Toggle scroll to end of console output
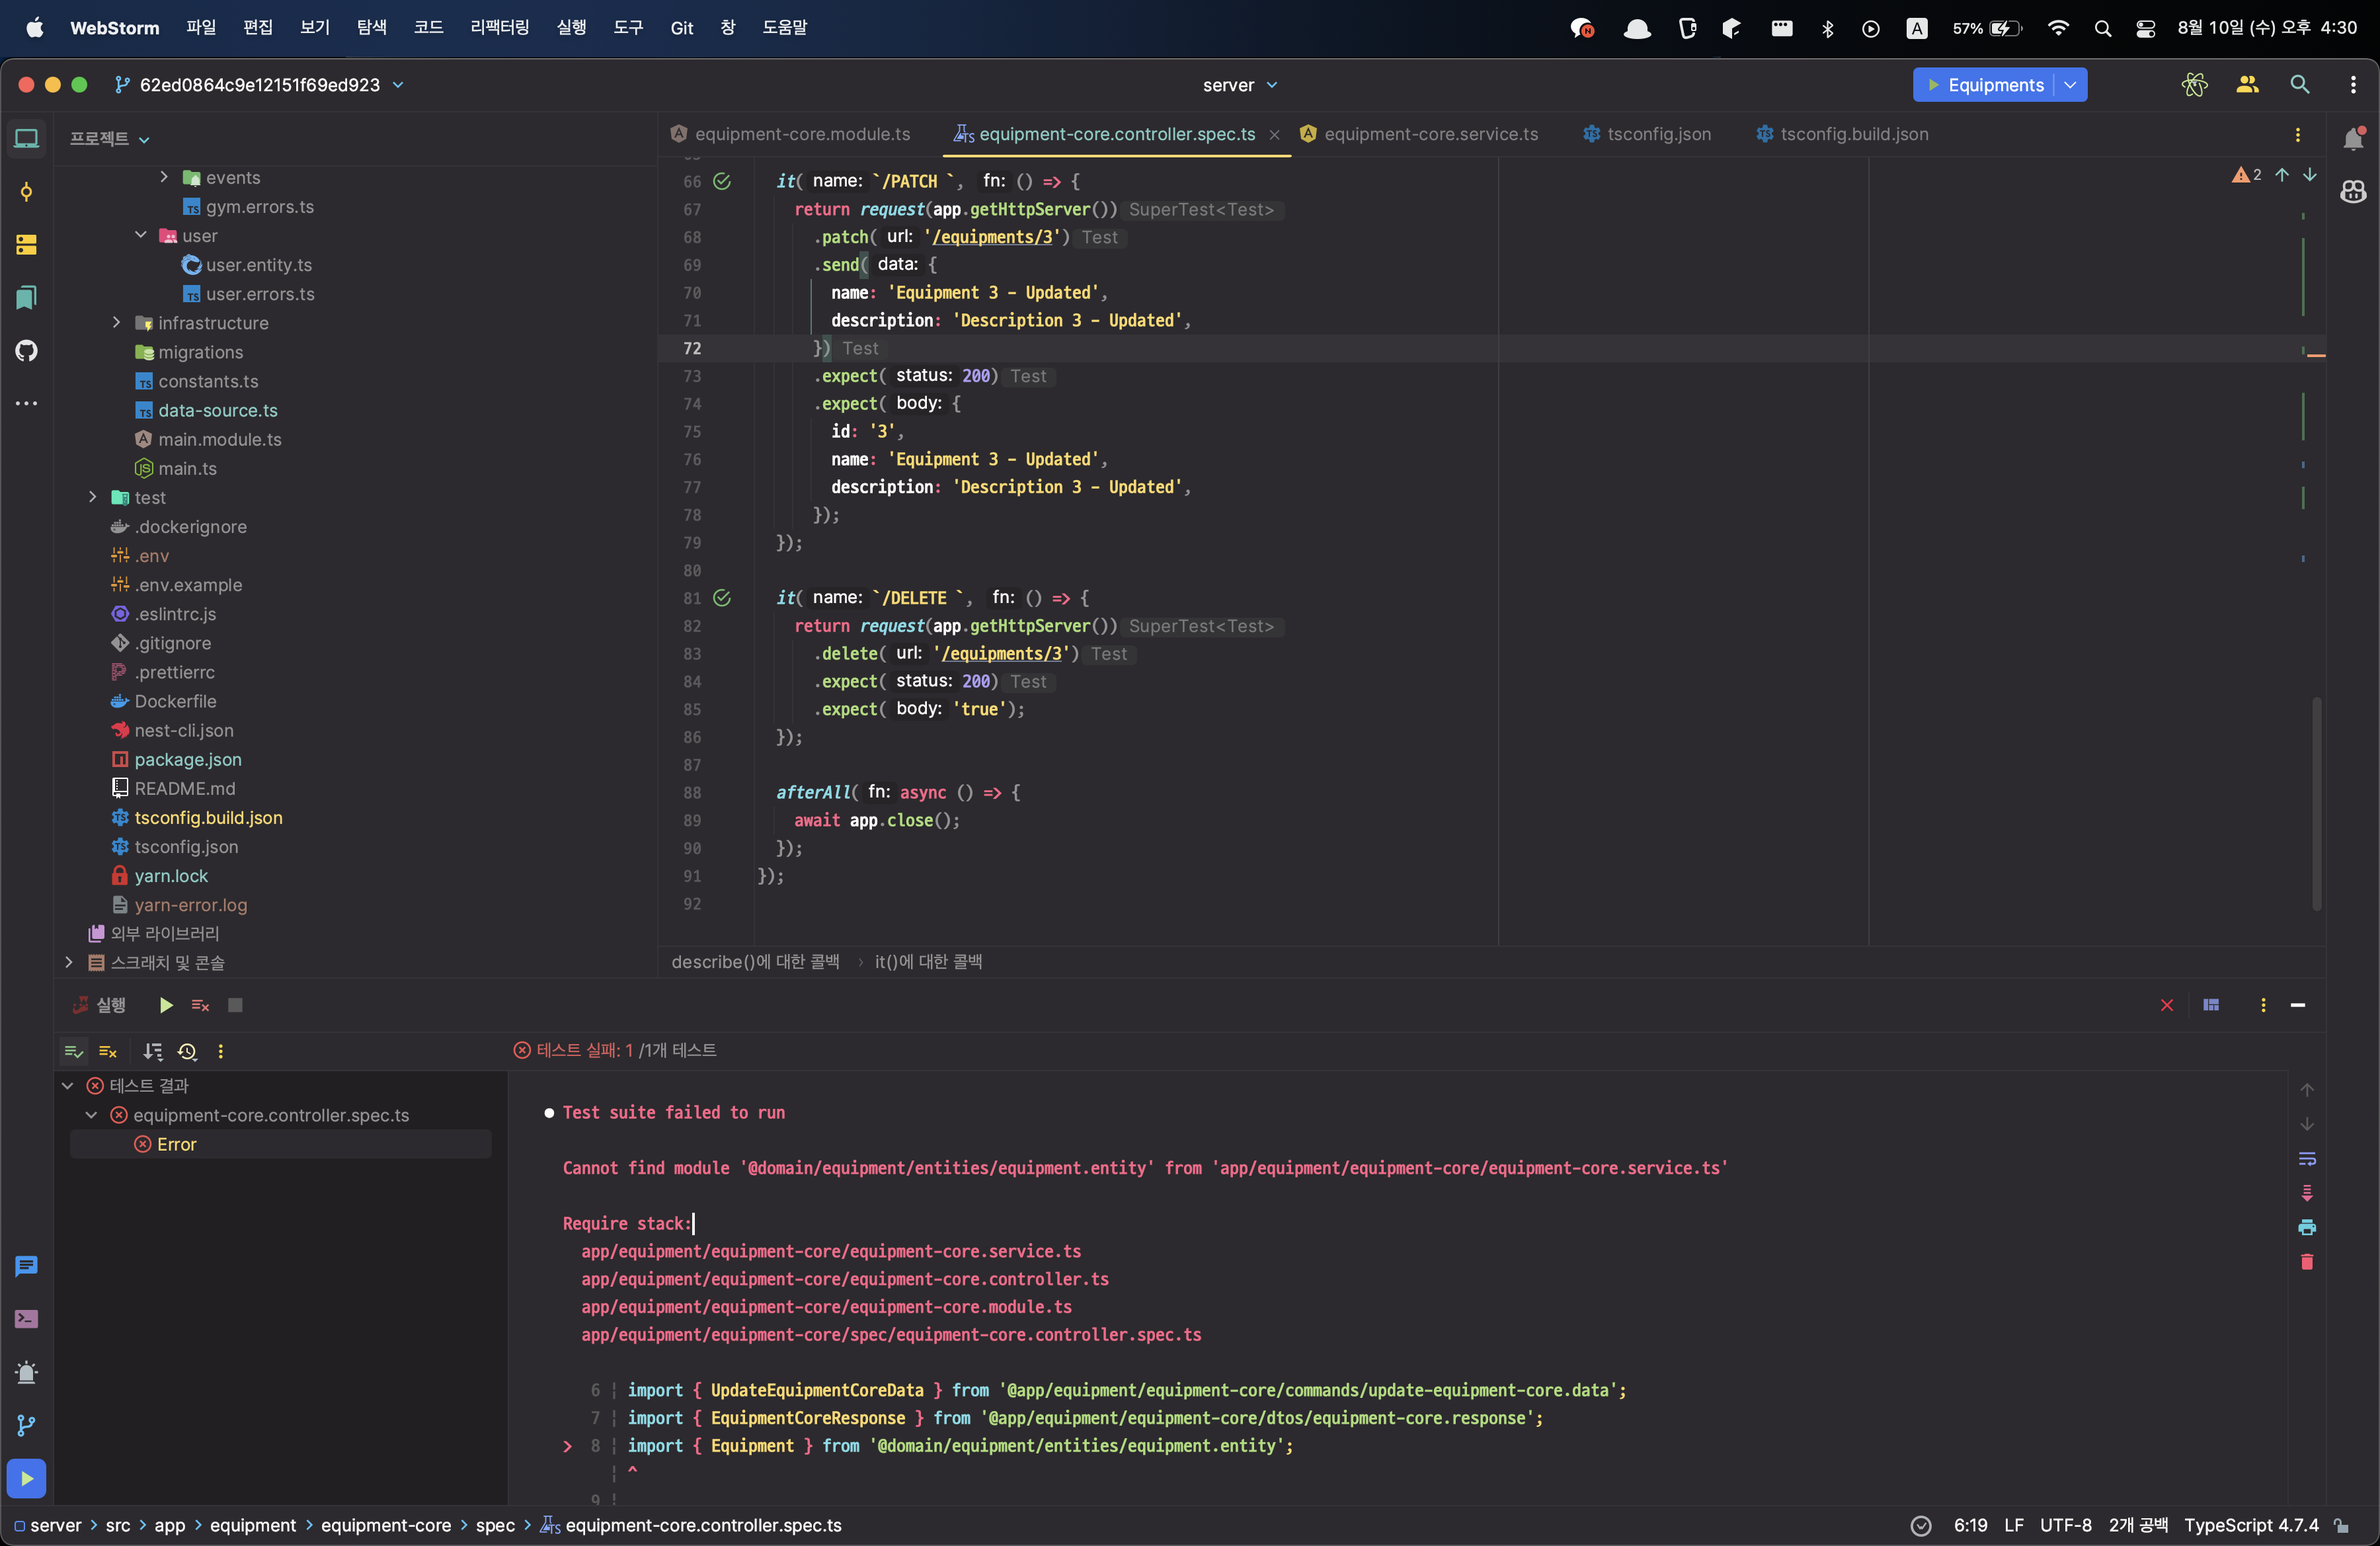Screen dimensions: 2380x1546 [x=2307, y=1193]
